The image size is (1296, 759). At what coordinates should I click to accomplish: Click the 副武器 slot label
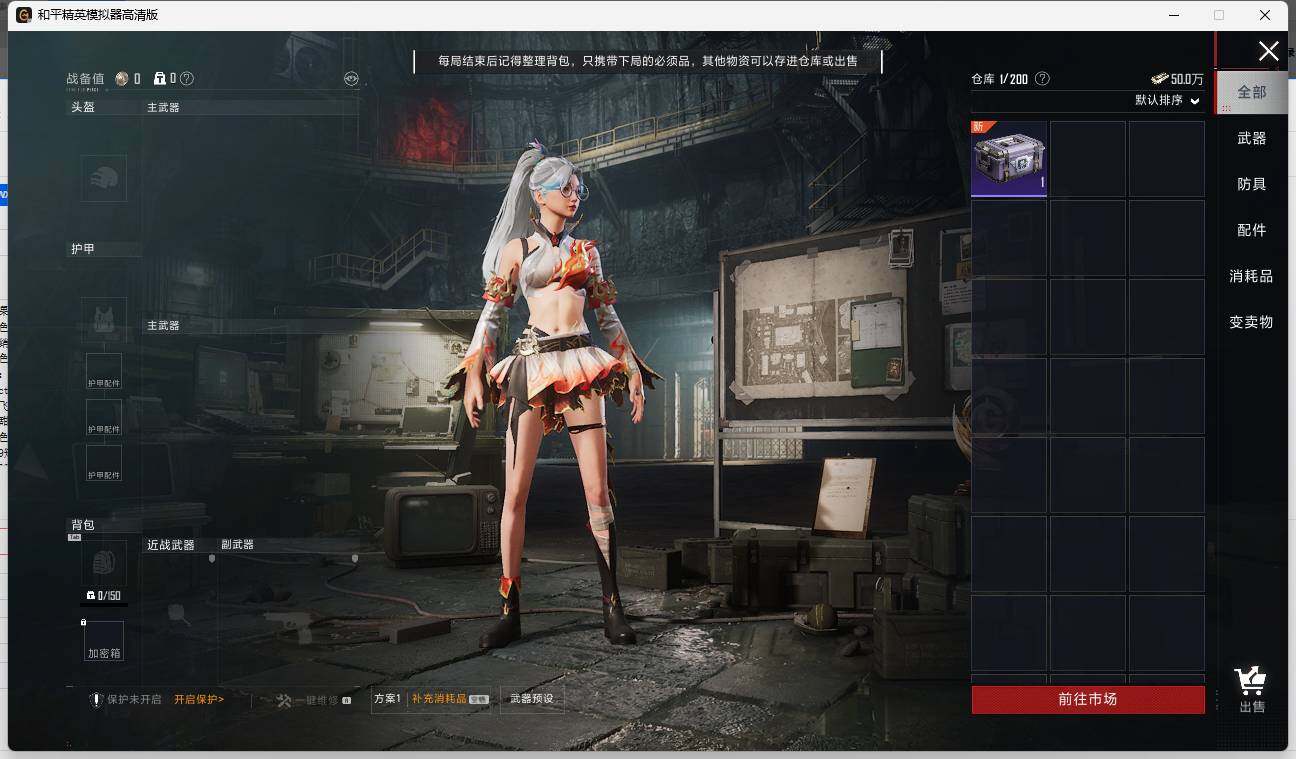tap(238, 545)
